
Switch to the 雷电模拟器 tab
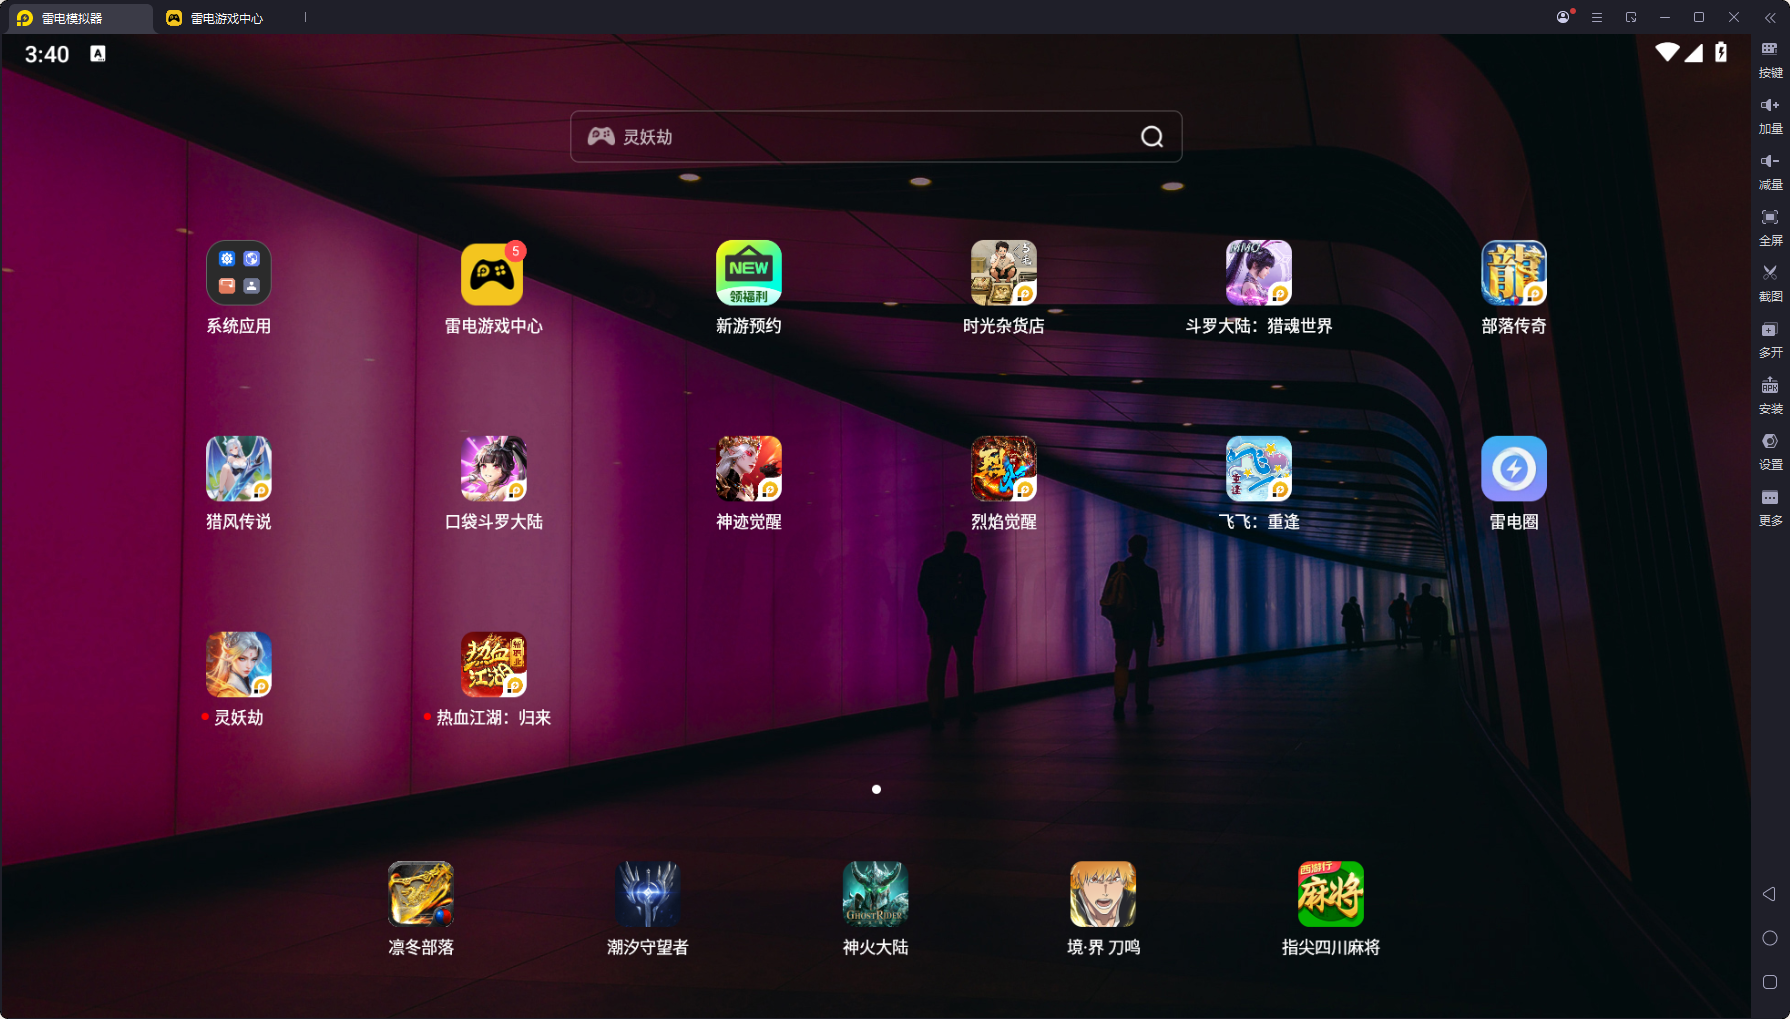point(80,18)
